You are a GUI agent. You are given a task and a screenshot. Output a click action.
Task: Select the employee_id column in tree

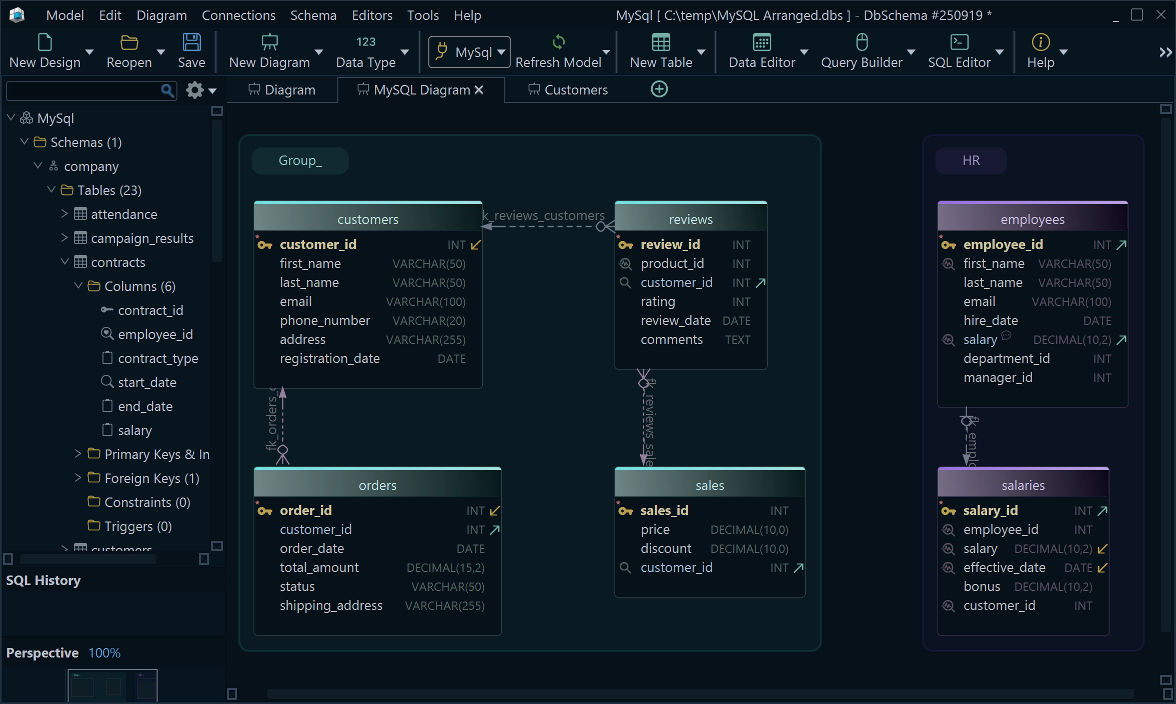coord(155,334)
